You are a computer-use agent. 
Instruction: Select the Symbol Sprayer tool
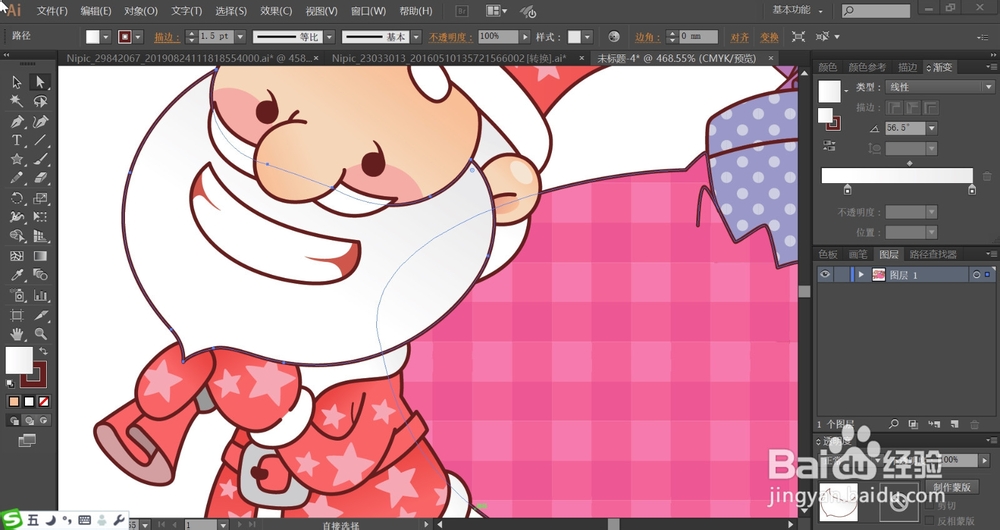coord(17,295)
